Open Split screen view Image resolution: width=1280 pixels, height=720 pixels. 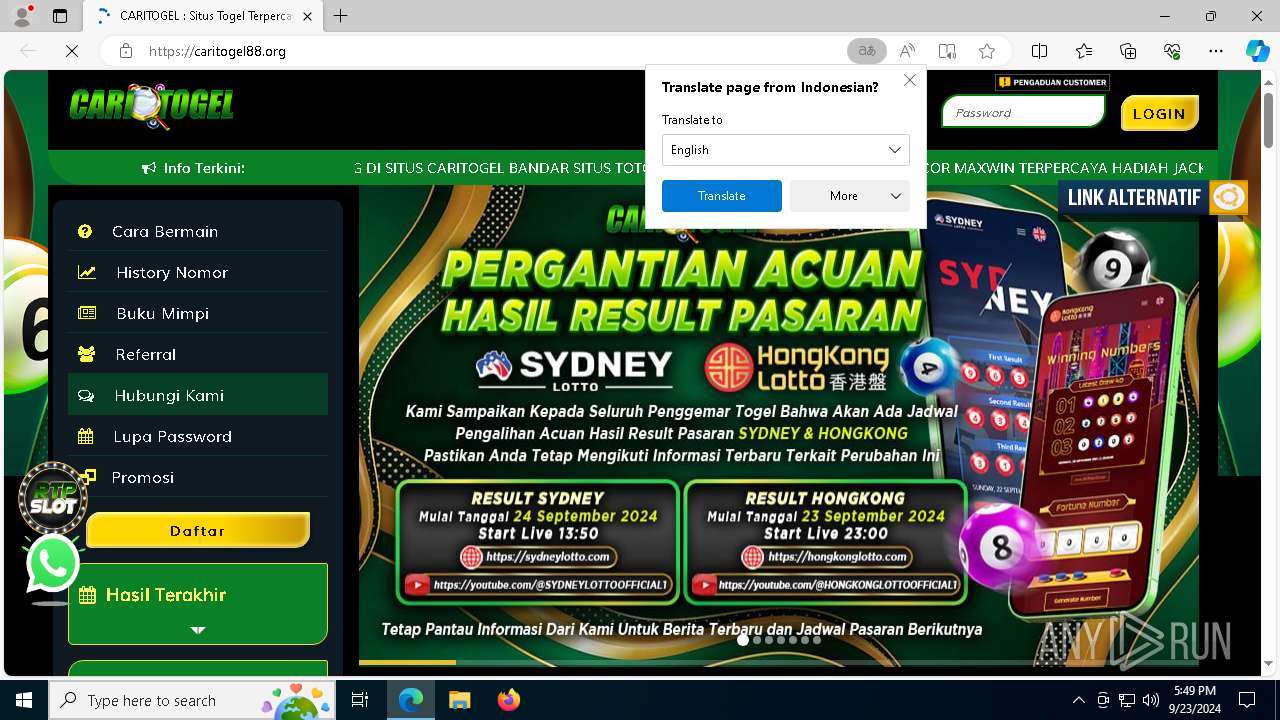tap(1040, 51)
